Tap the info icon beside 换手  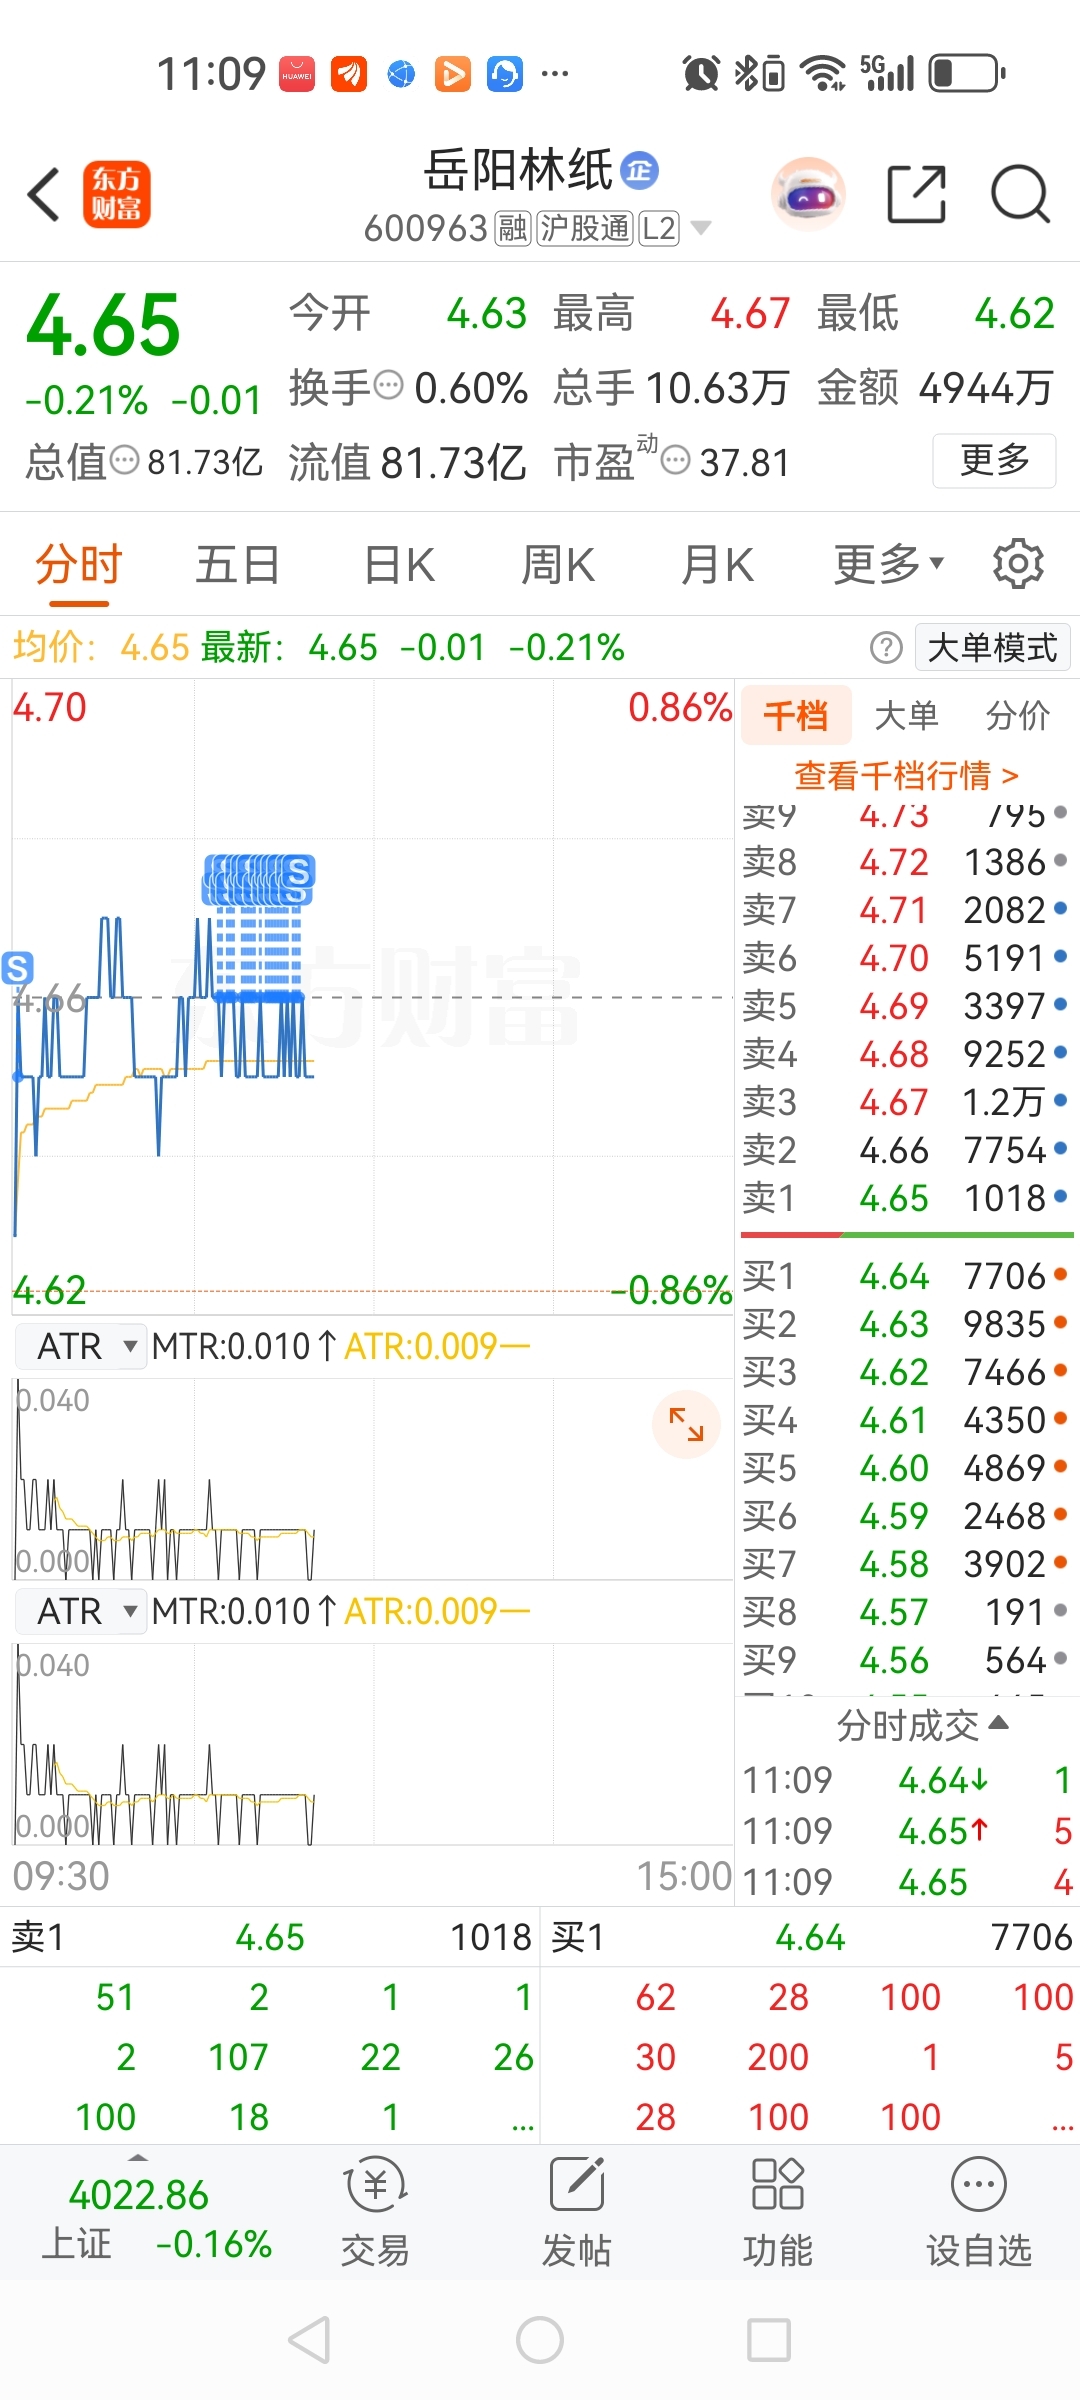point(388,384)
